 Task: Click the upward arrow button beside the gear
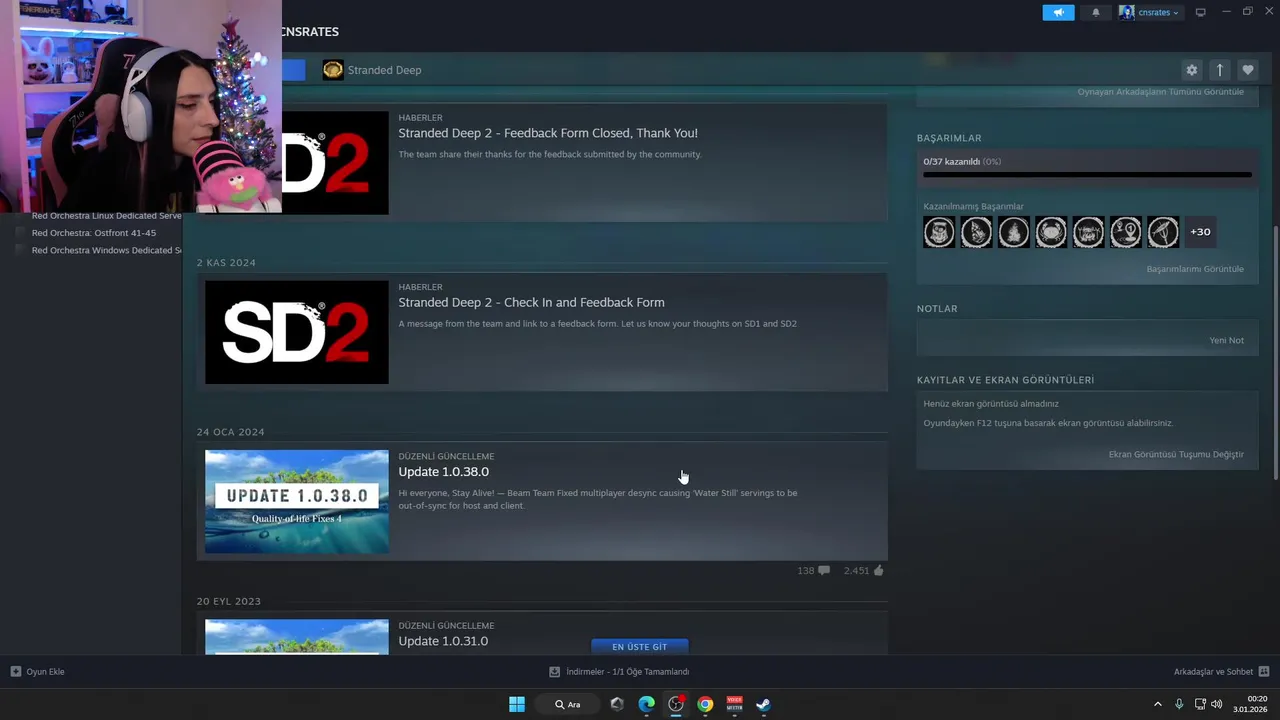click(x=1219, y=70)
